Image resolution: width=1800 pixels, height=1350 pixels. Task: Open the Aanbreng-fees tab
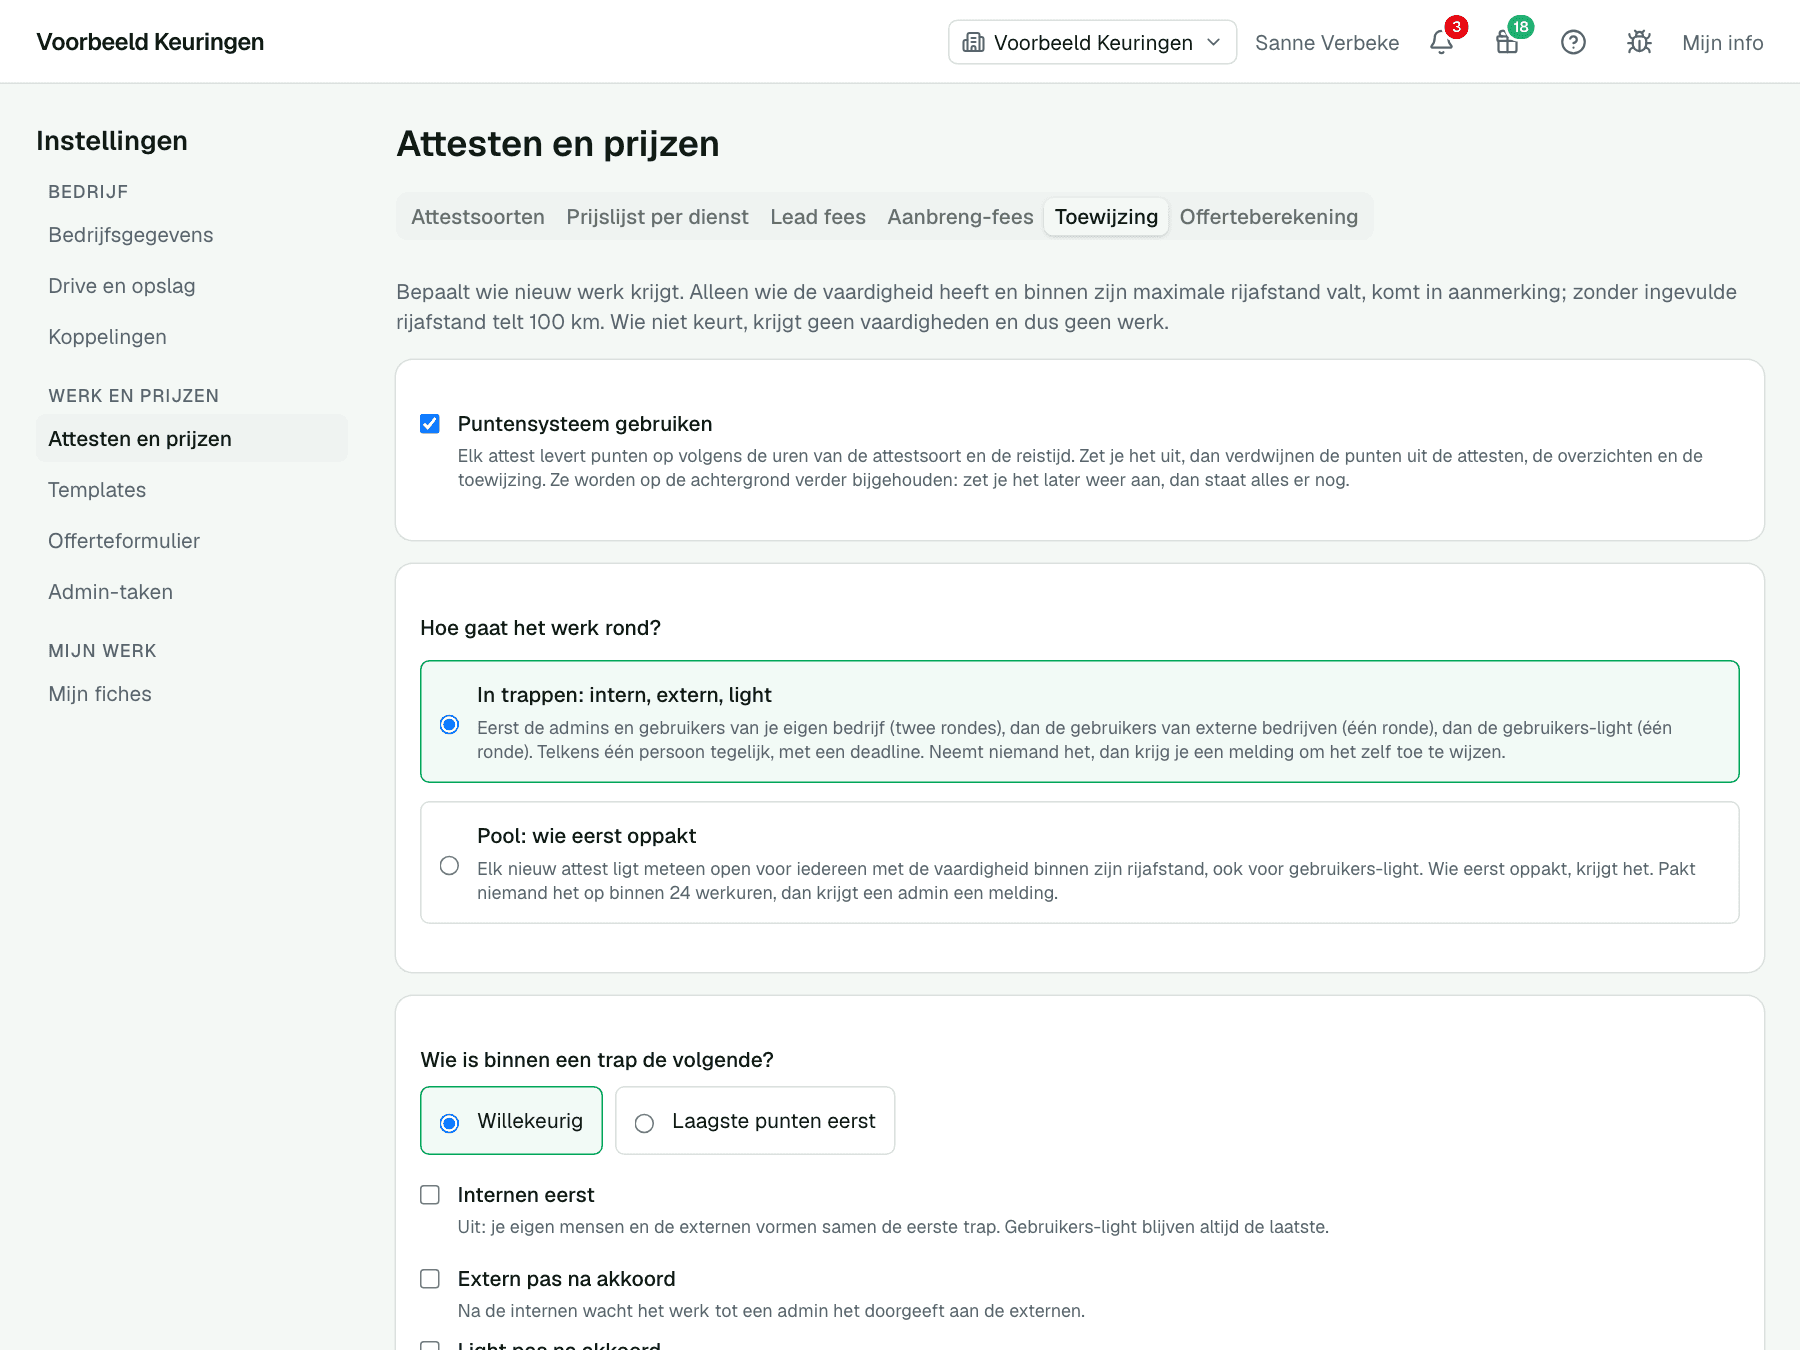point(960,217)
